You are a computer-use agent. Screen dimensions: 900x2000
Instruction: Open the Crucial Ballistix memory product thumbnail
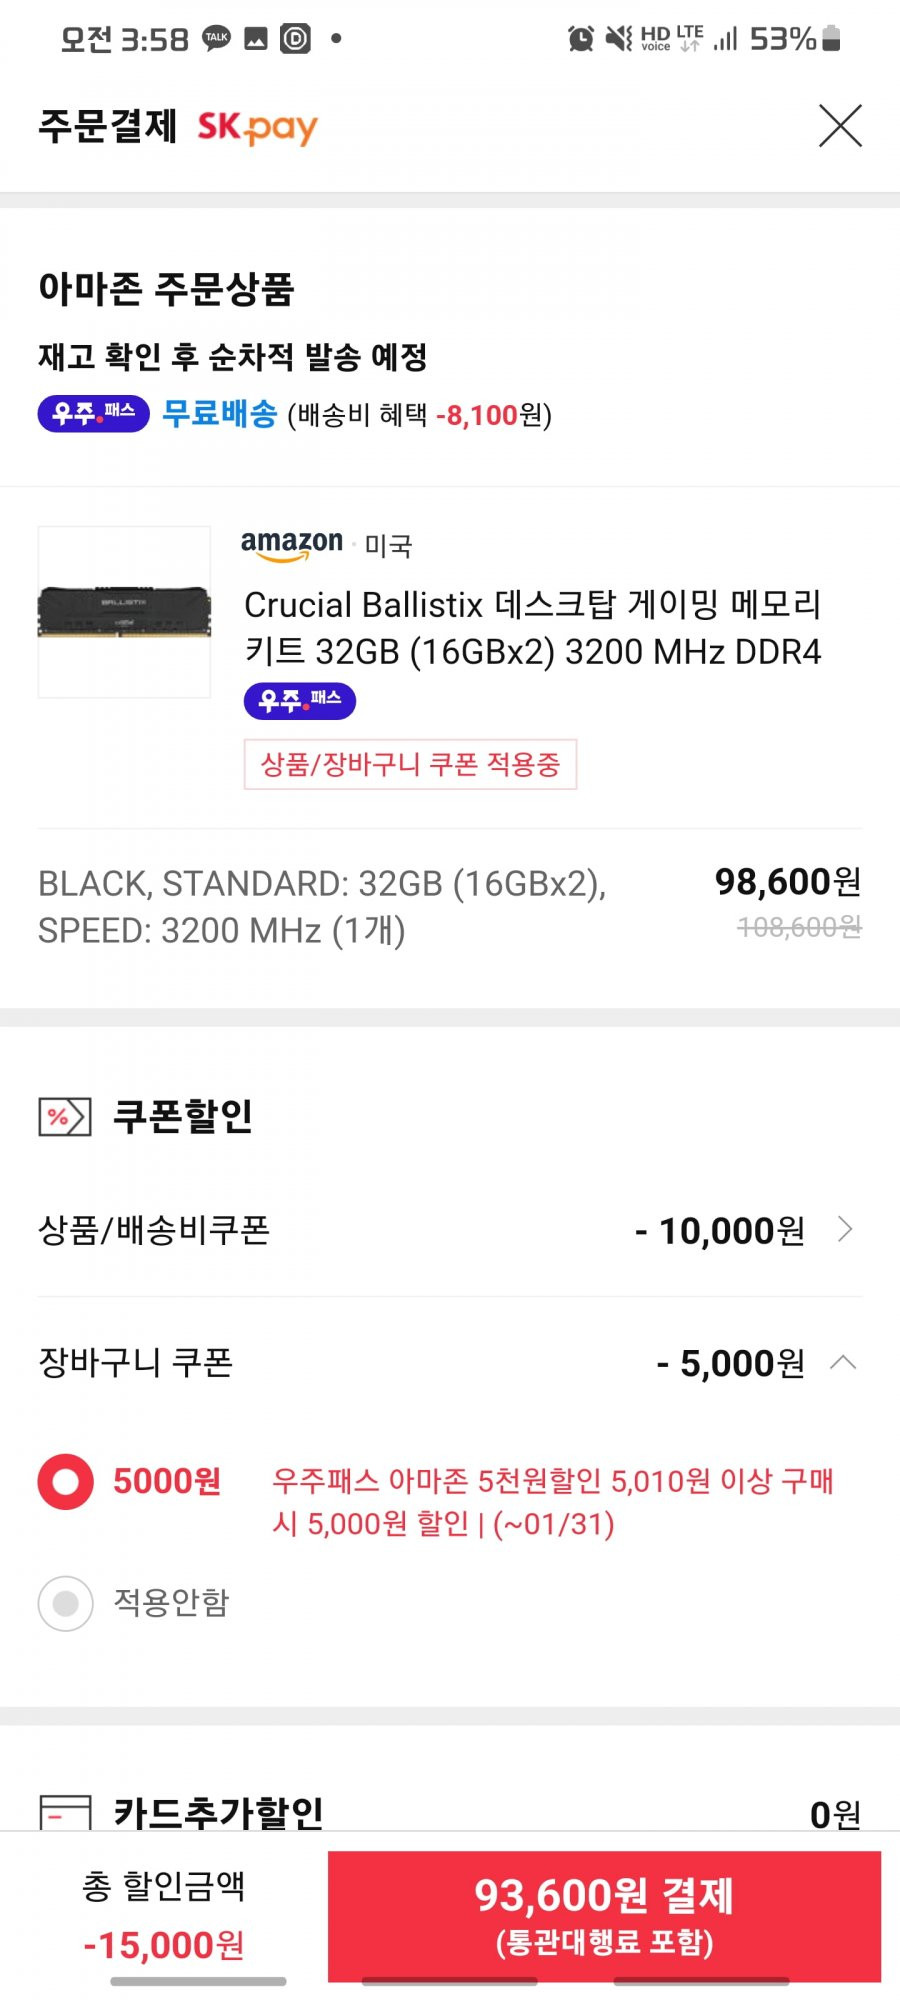tap(124, 612)
